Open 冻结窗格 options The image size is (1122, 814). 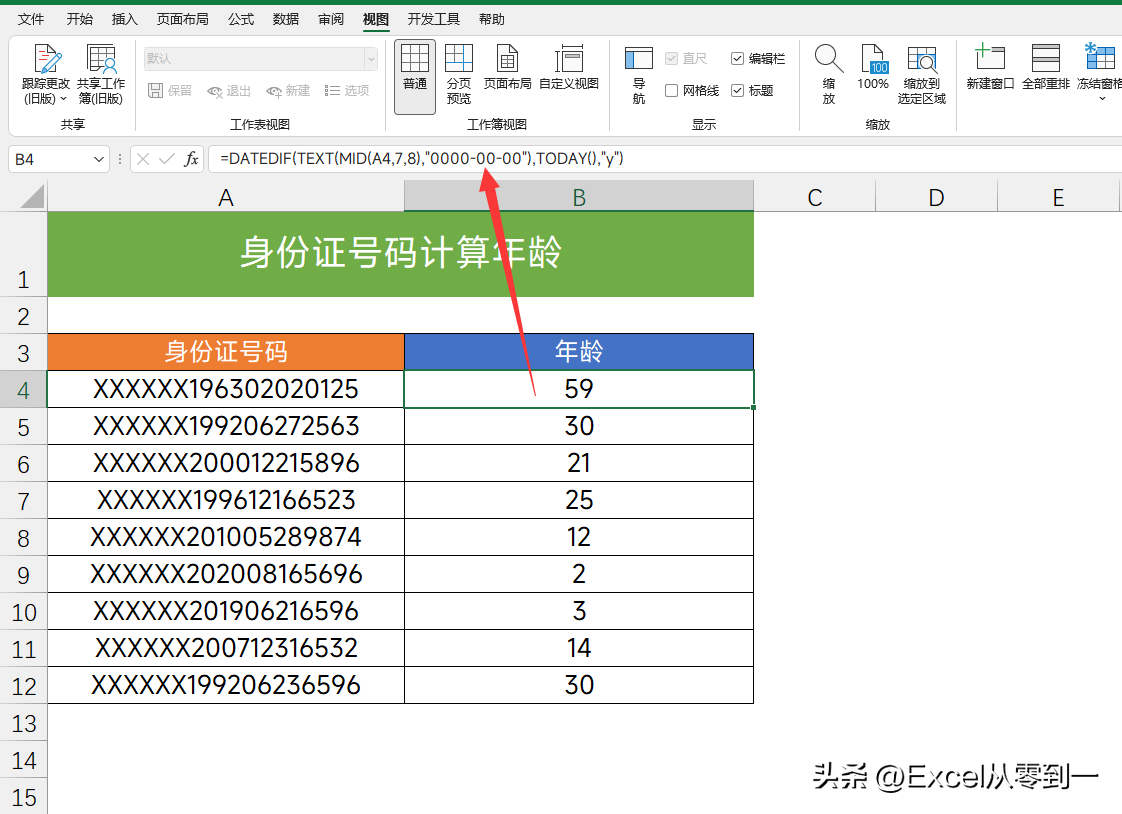pyautogui.click(x=1099, y=72)
